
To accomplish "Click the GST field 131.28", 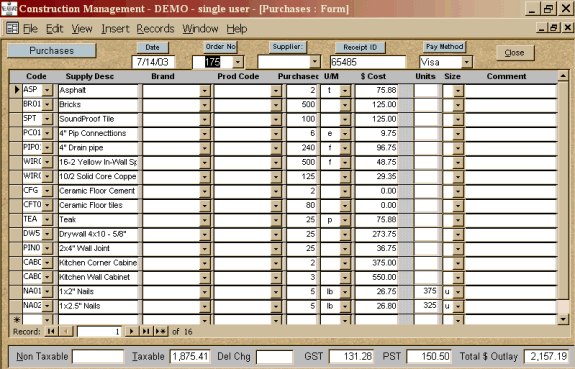I will pos(351,357).
